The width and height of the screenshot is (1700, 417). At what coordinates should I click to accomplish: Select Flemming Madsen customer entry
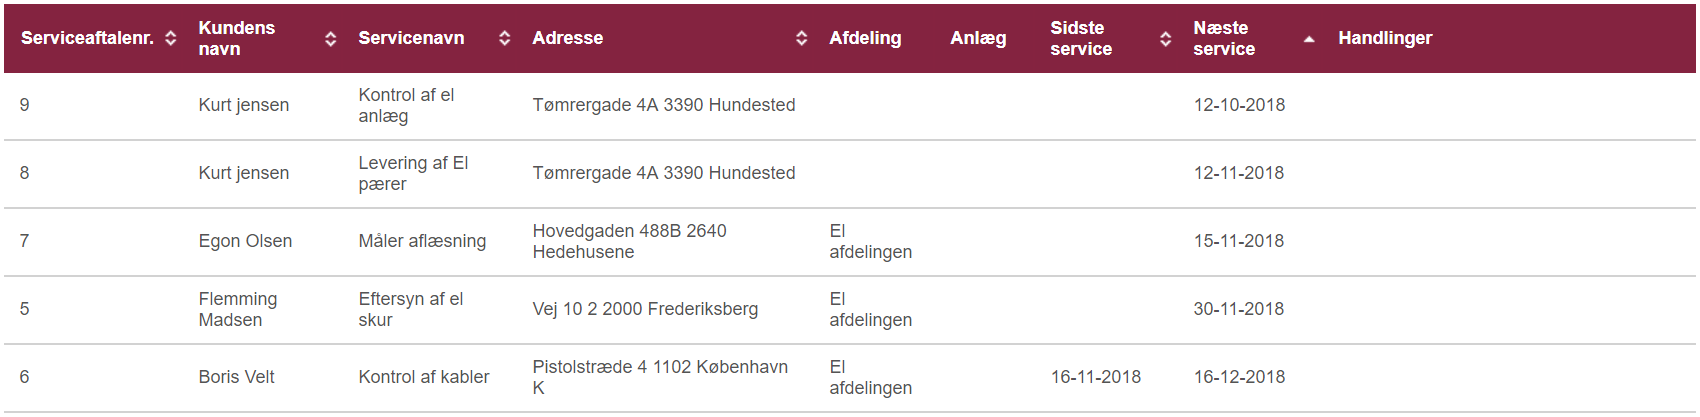pyautogui.click(x=238, y=309)
